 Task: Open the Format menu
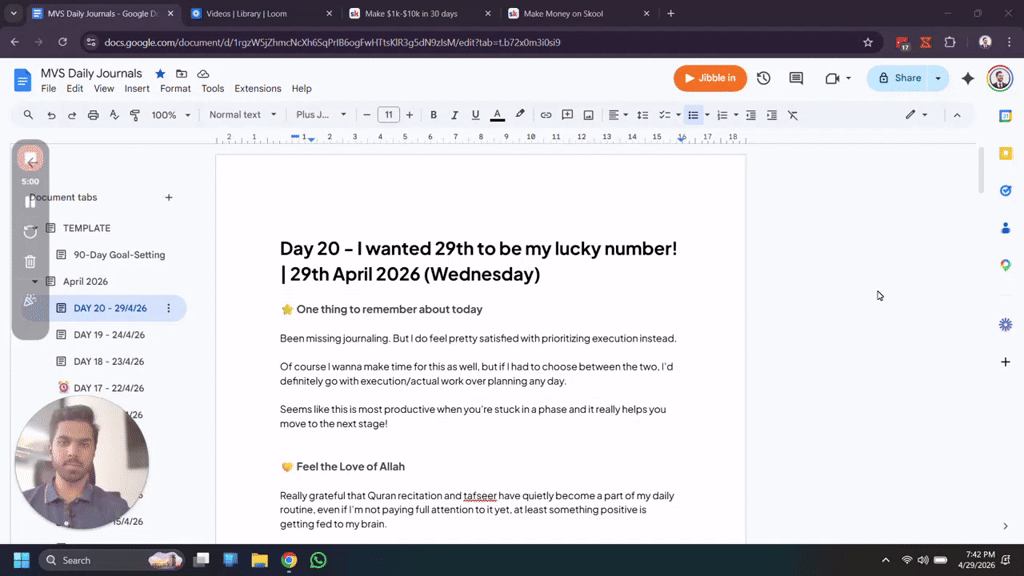175,89
